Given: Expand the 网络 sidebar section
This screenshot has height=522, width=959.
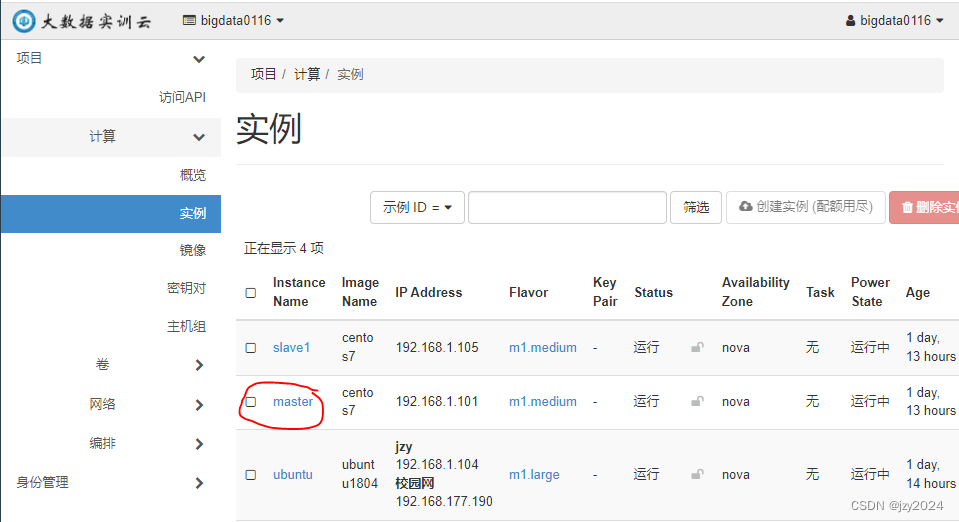Looking at the screenshot, I should (111, 404).
